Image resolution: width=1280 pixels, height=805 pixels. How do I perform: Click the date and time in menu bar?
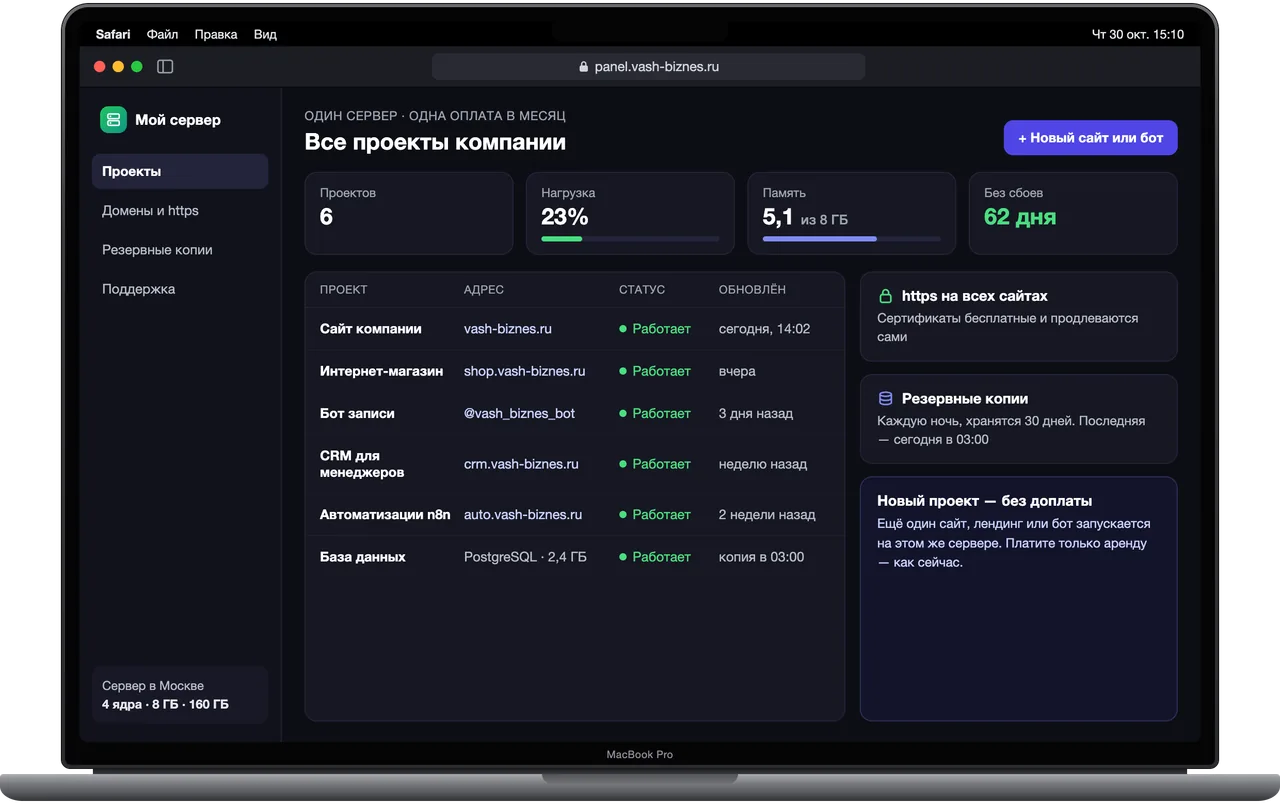pyautogui.click(x=1138, y=34)
